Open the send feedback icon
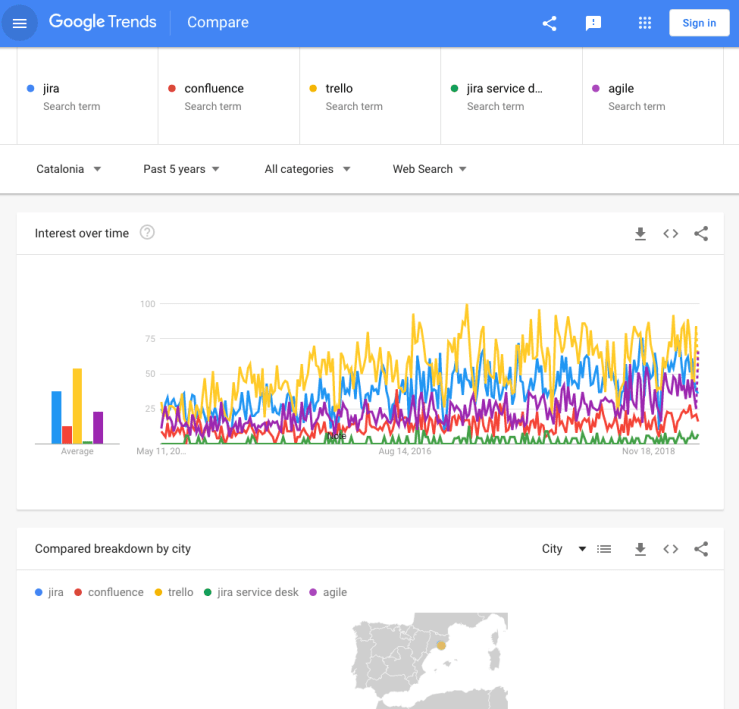 point(594,23)
